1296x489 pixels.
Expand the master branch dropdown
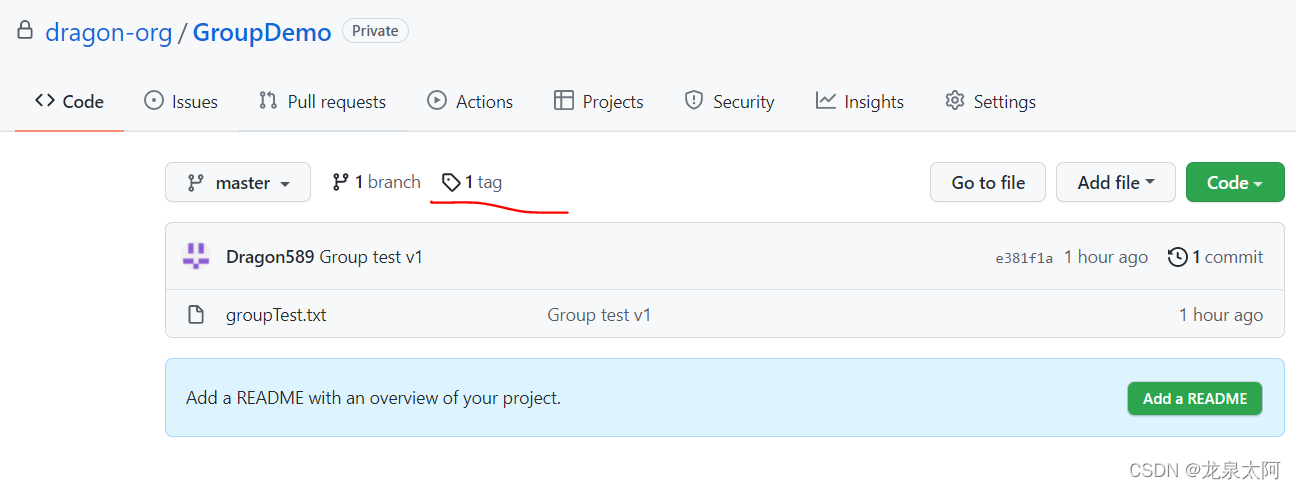pos(238,182)
